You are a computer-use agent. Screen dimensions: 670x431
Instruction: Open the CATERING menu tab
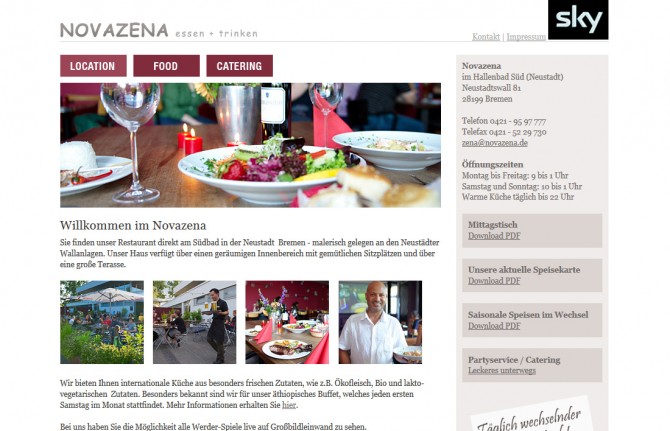[239, 66]
